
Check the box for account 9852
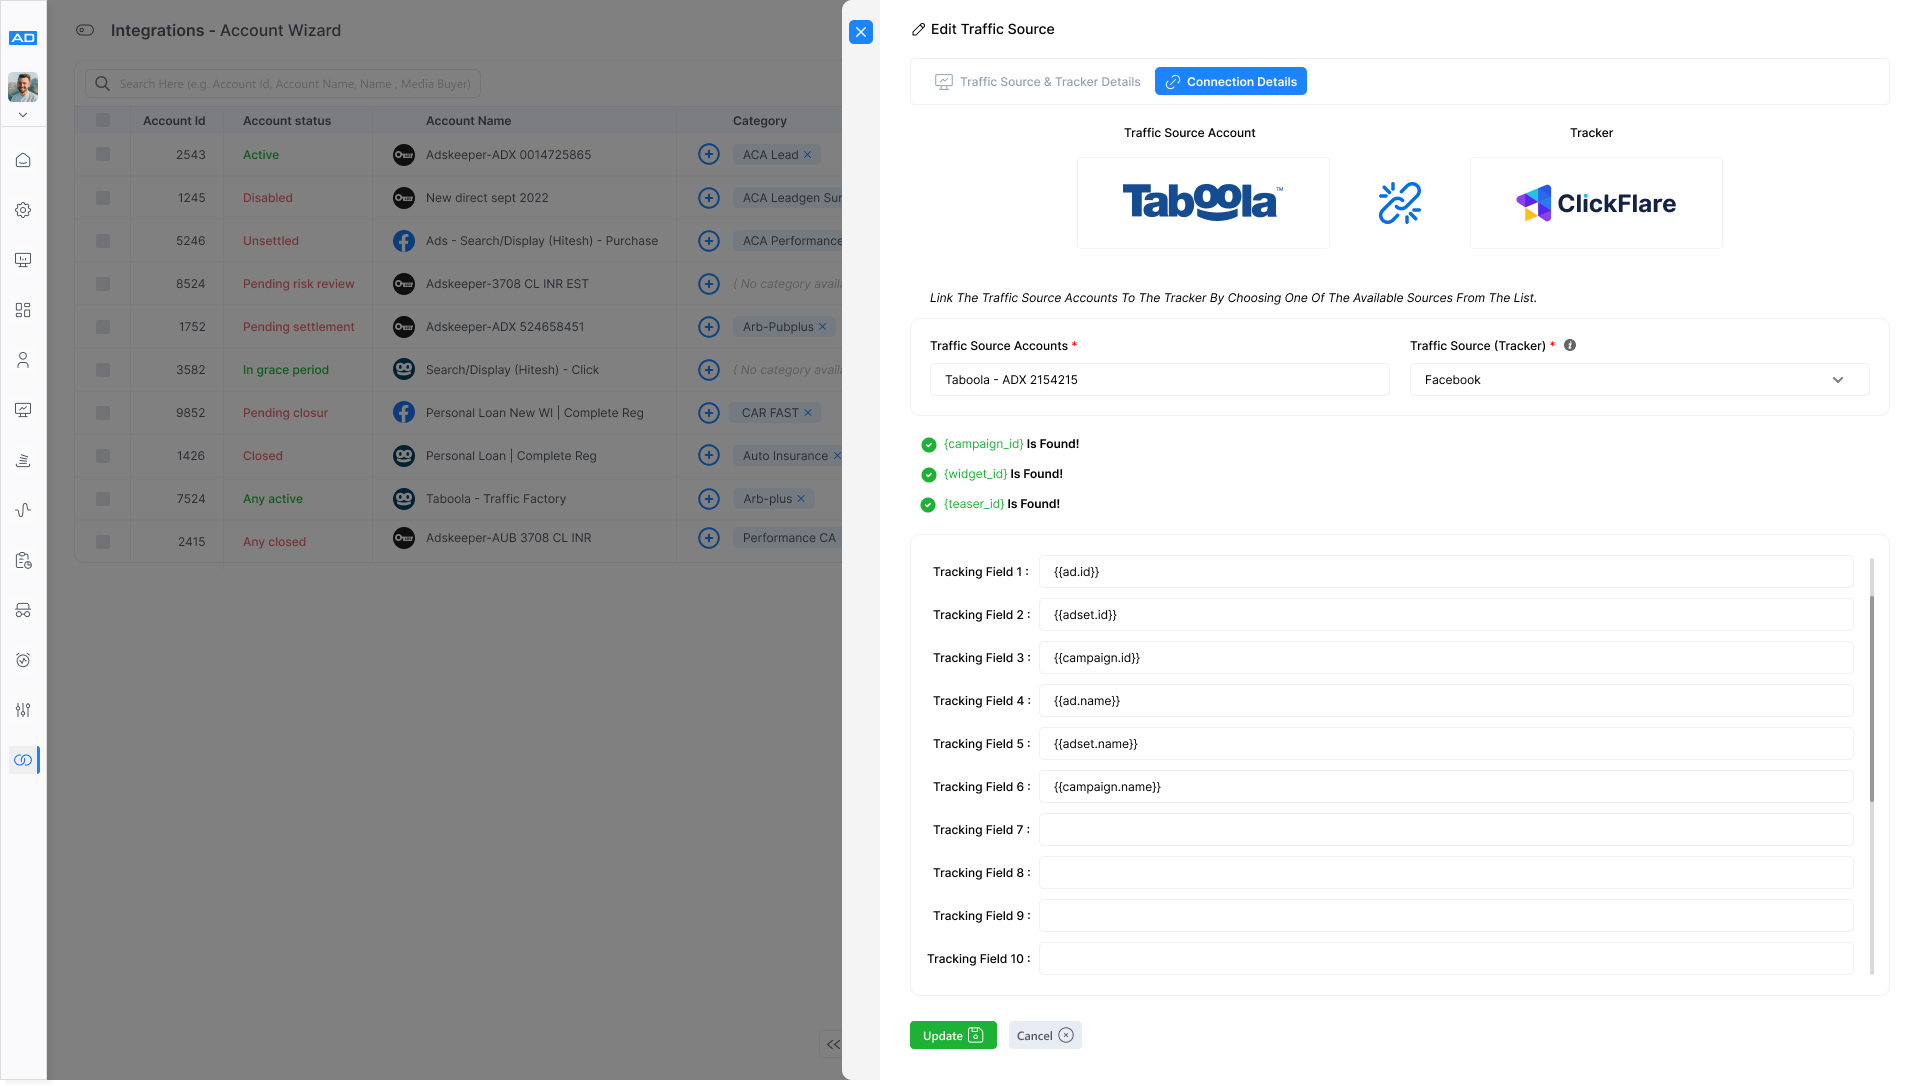pos(103,413)
